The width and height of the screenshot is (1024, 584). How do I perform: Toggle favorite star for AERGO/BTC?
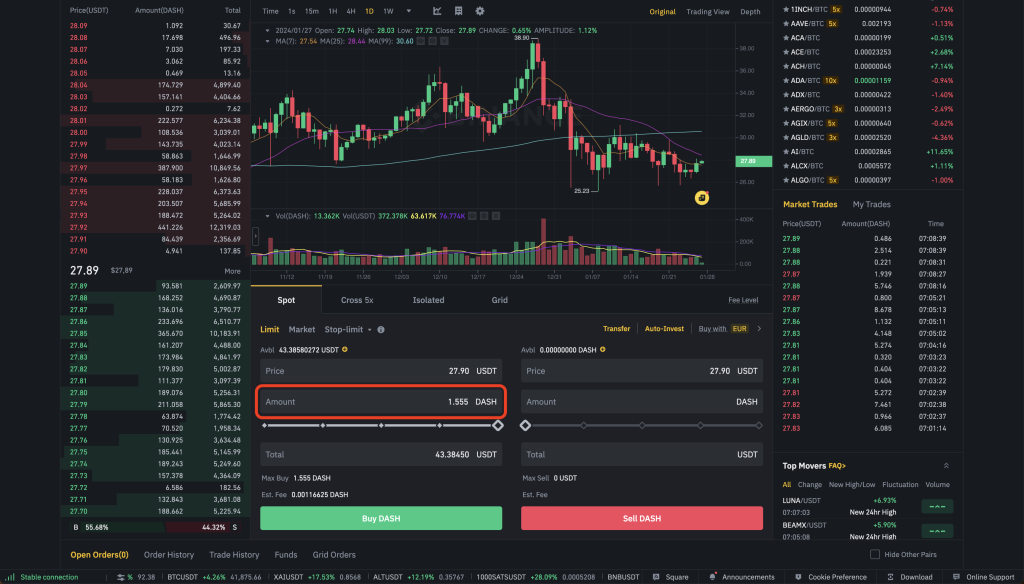786,109
